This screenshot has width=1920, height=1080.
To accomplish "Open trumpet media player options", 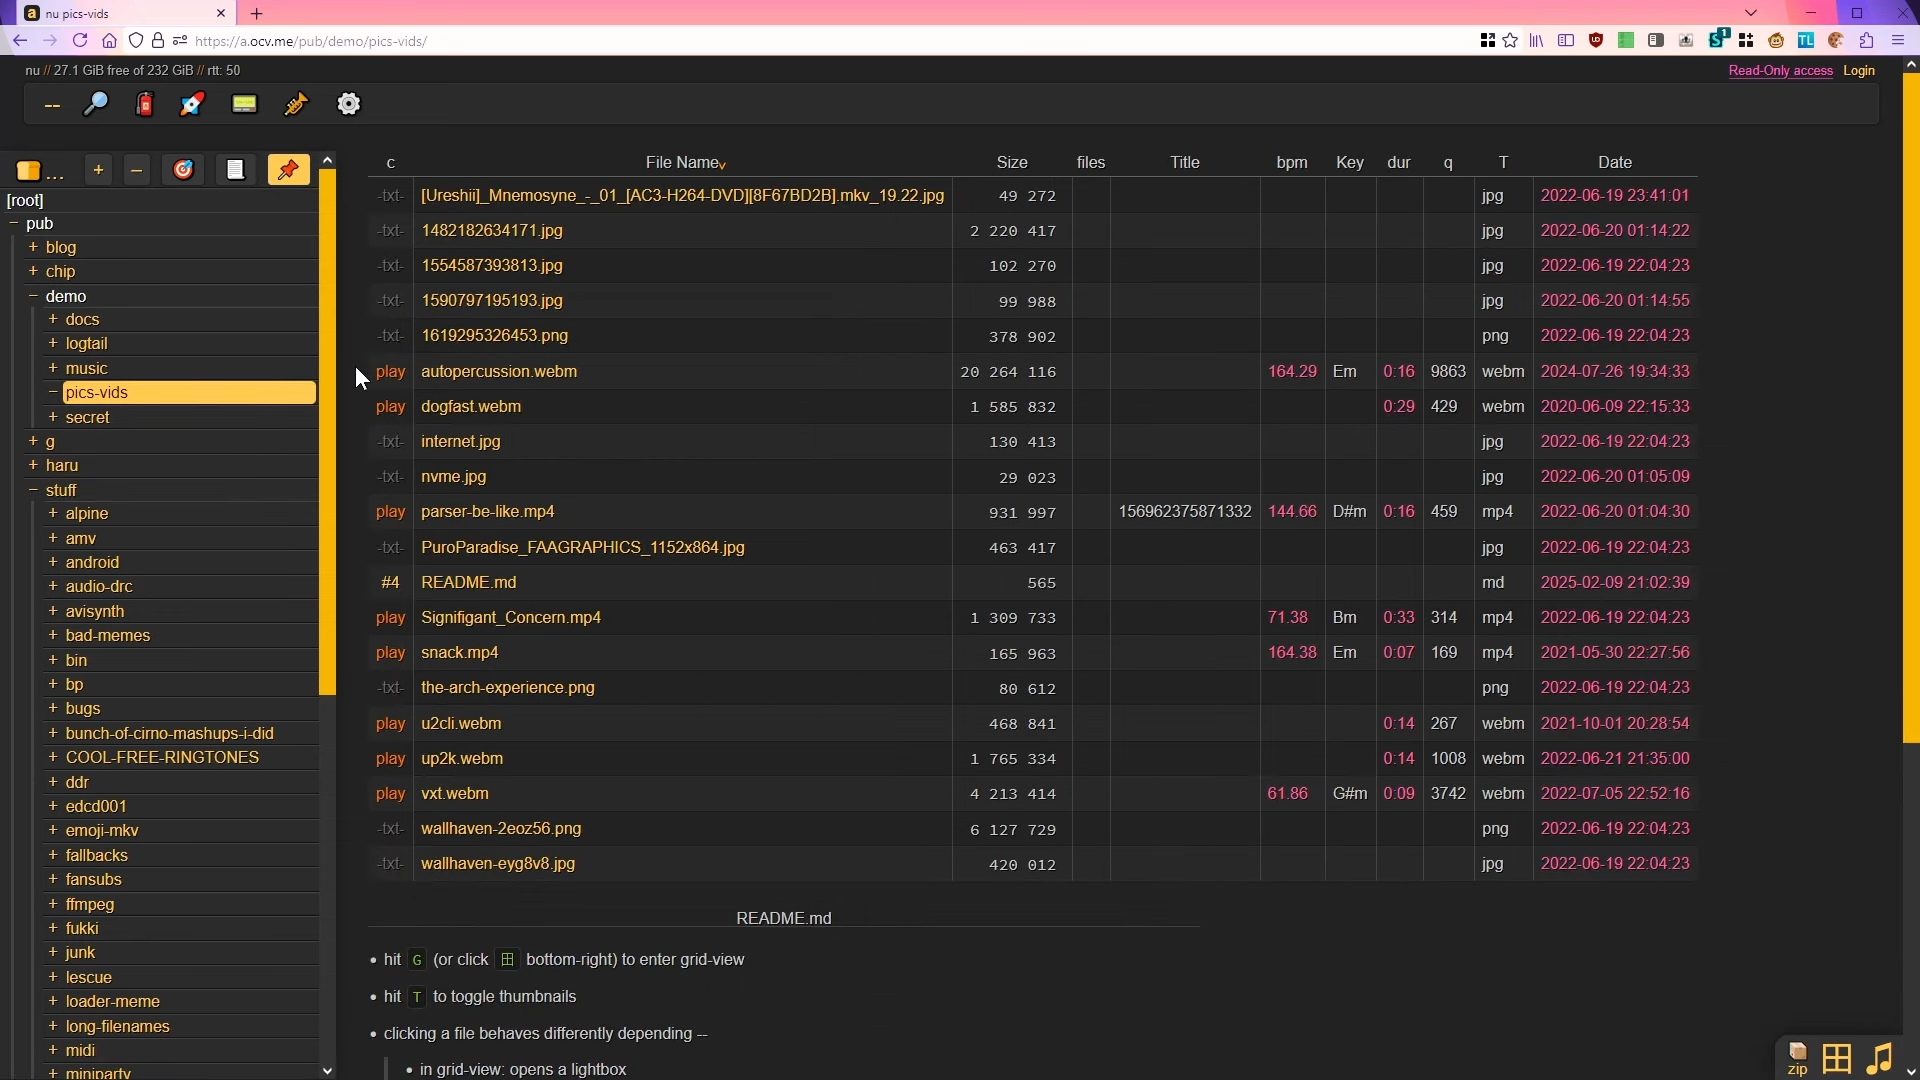I will (296, 104).
